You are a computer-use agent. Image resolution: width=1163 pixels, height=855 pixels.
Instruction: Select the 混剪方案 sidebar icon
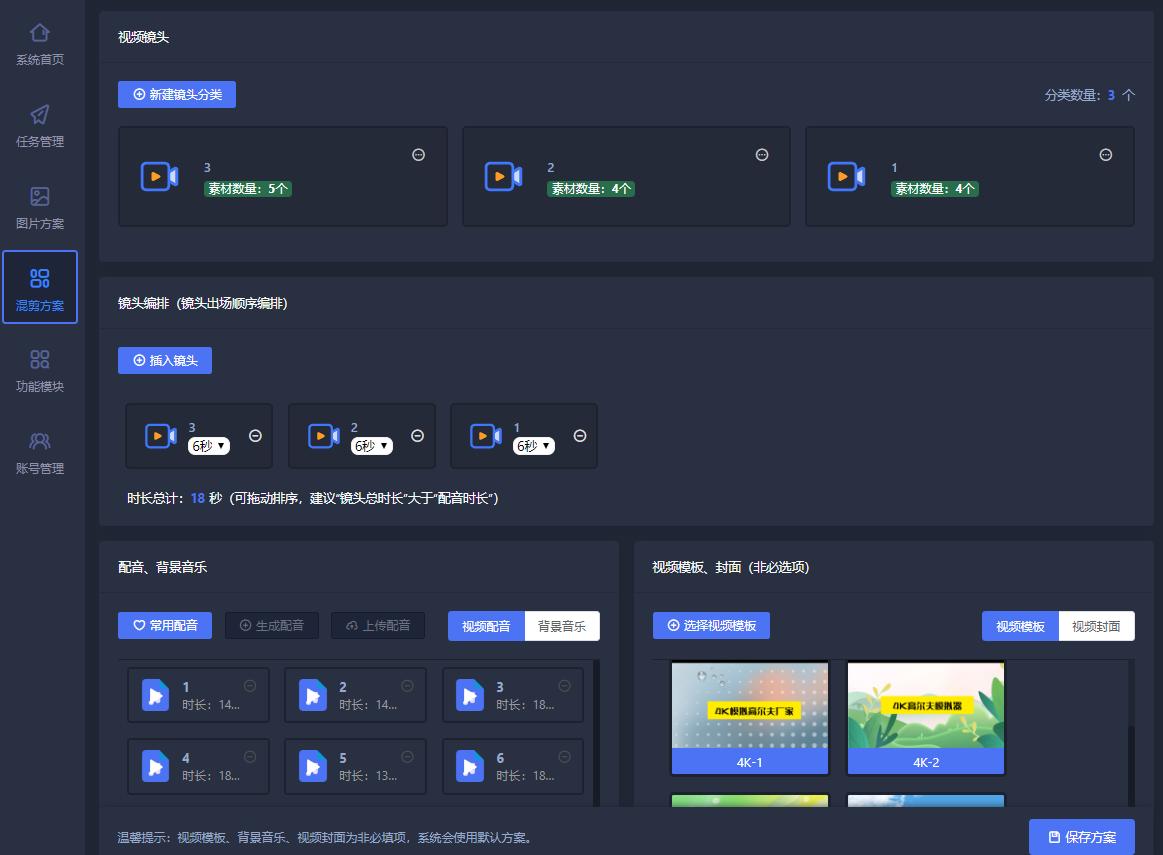[39, 282]
